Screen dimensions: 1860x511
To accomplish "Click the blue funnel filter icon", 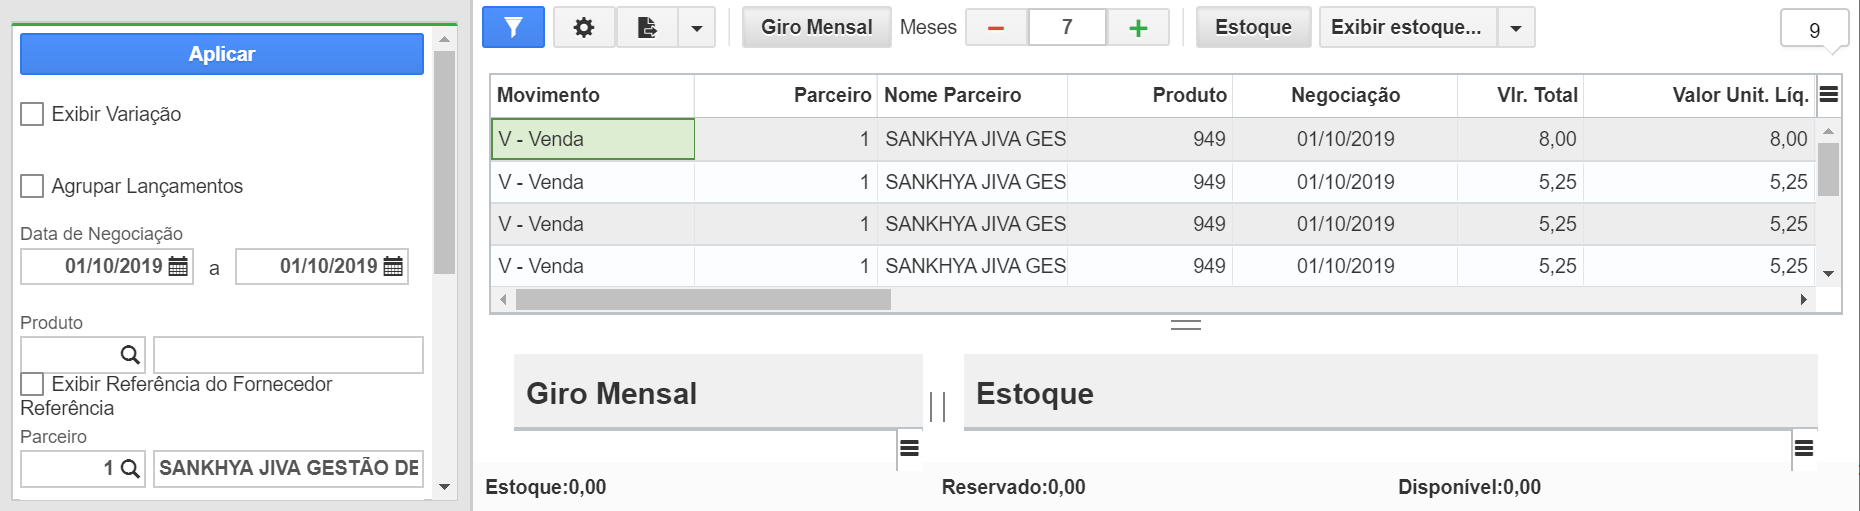I will pyautogui.click(x=513, y=27).
